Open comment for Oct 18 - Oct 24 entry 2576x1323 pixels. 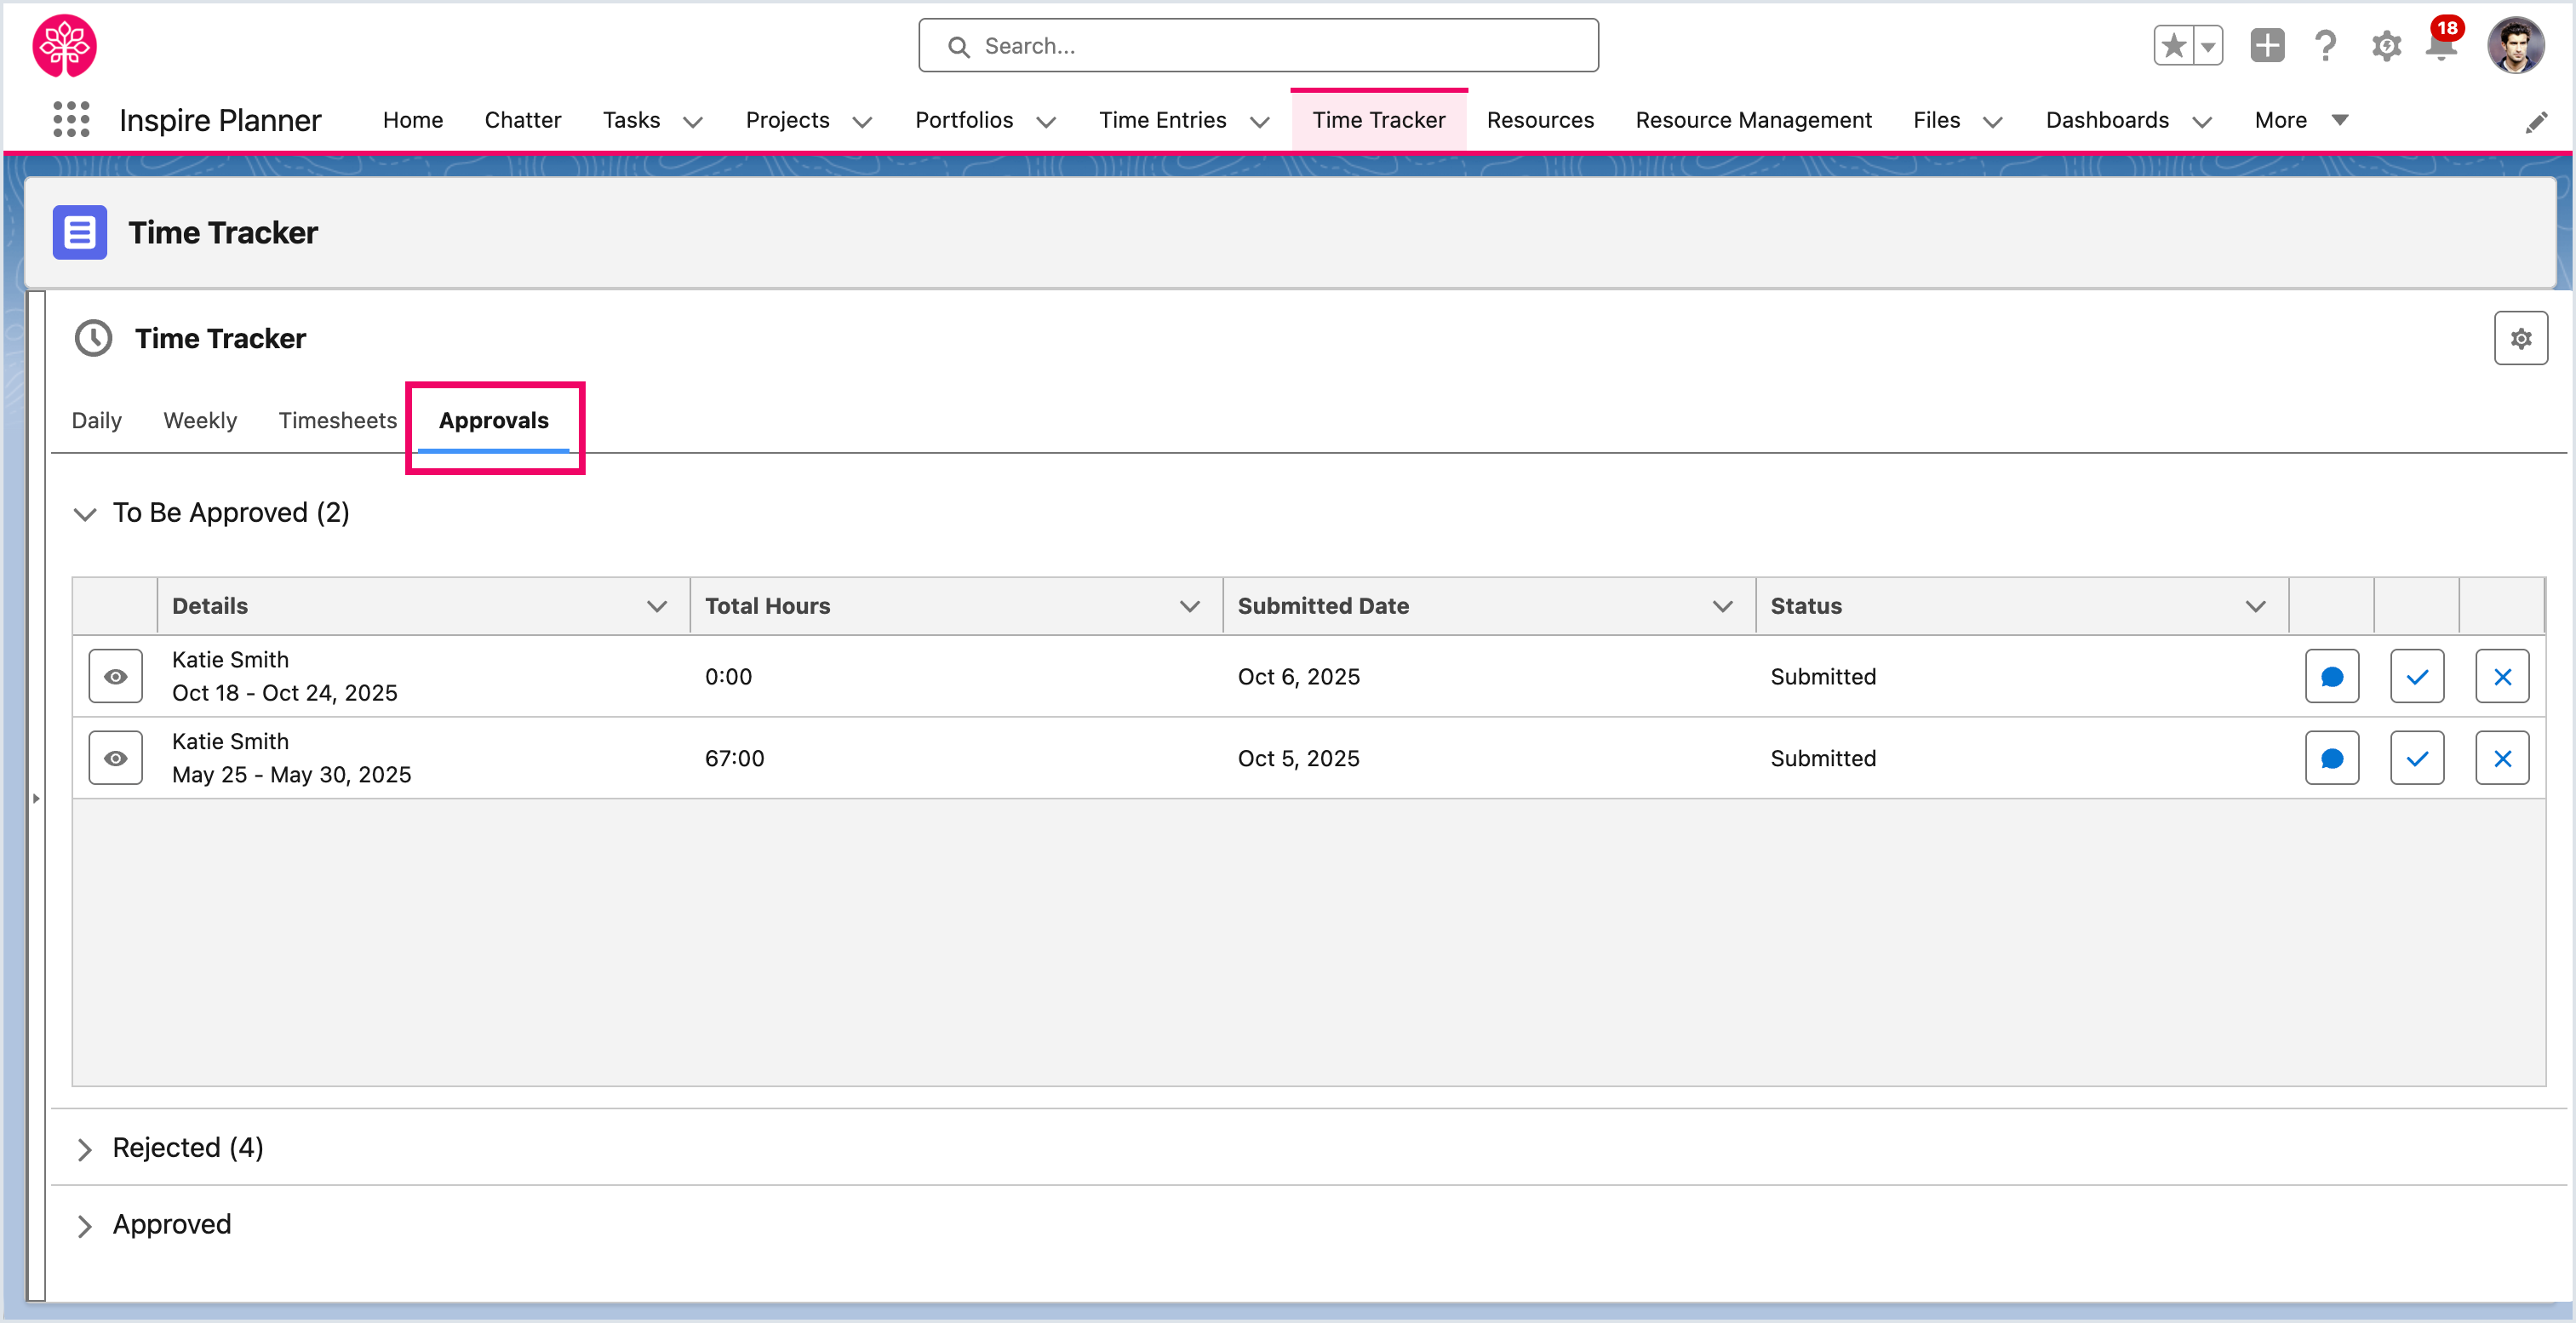coord(2331,677)
